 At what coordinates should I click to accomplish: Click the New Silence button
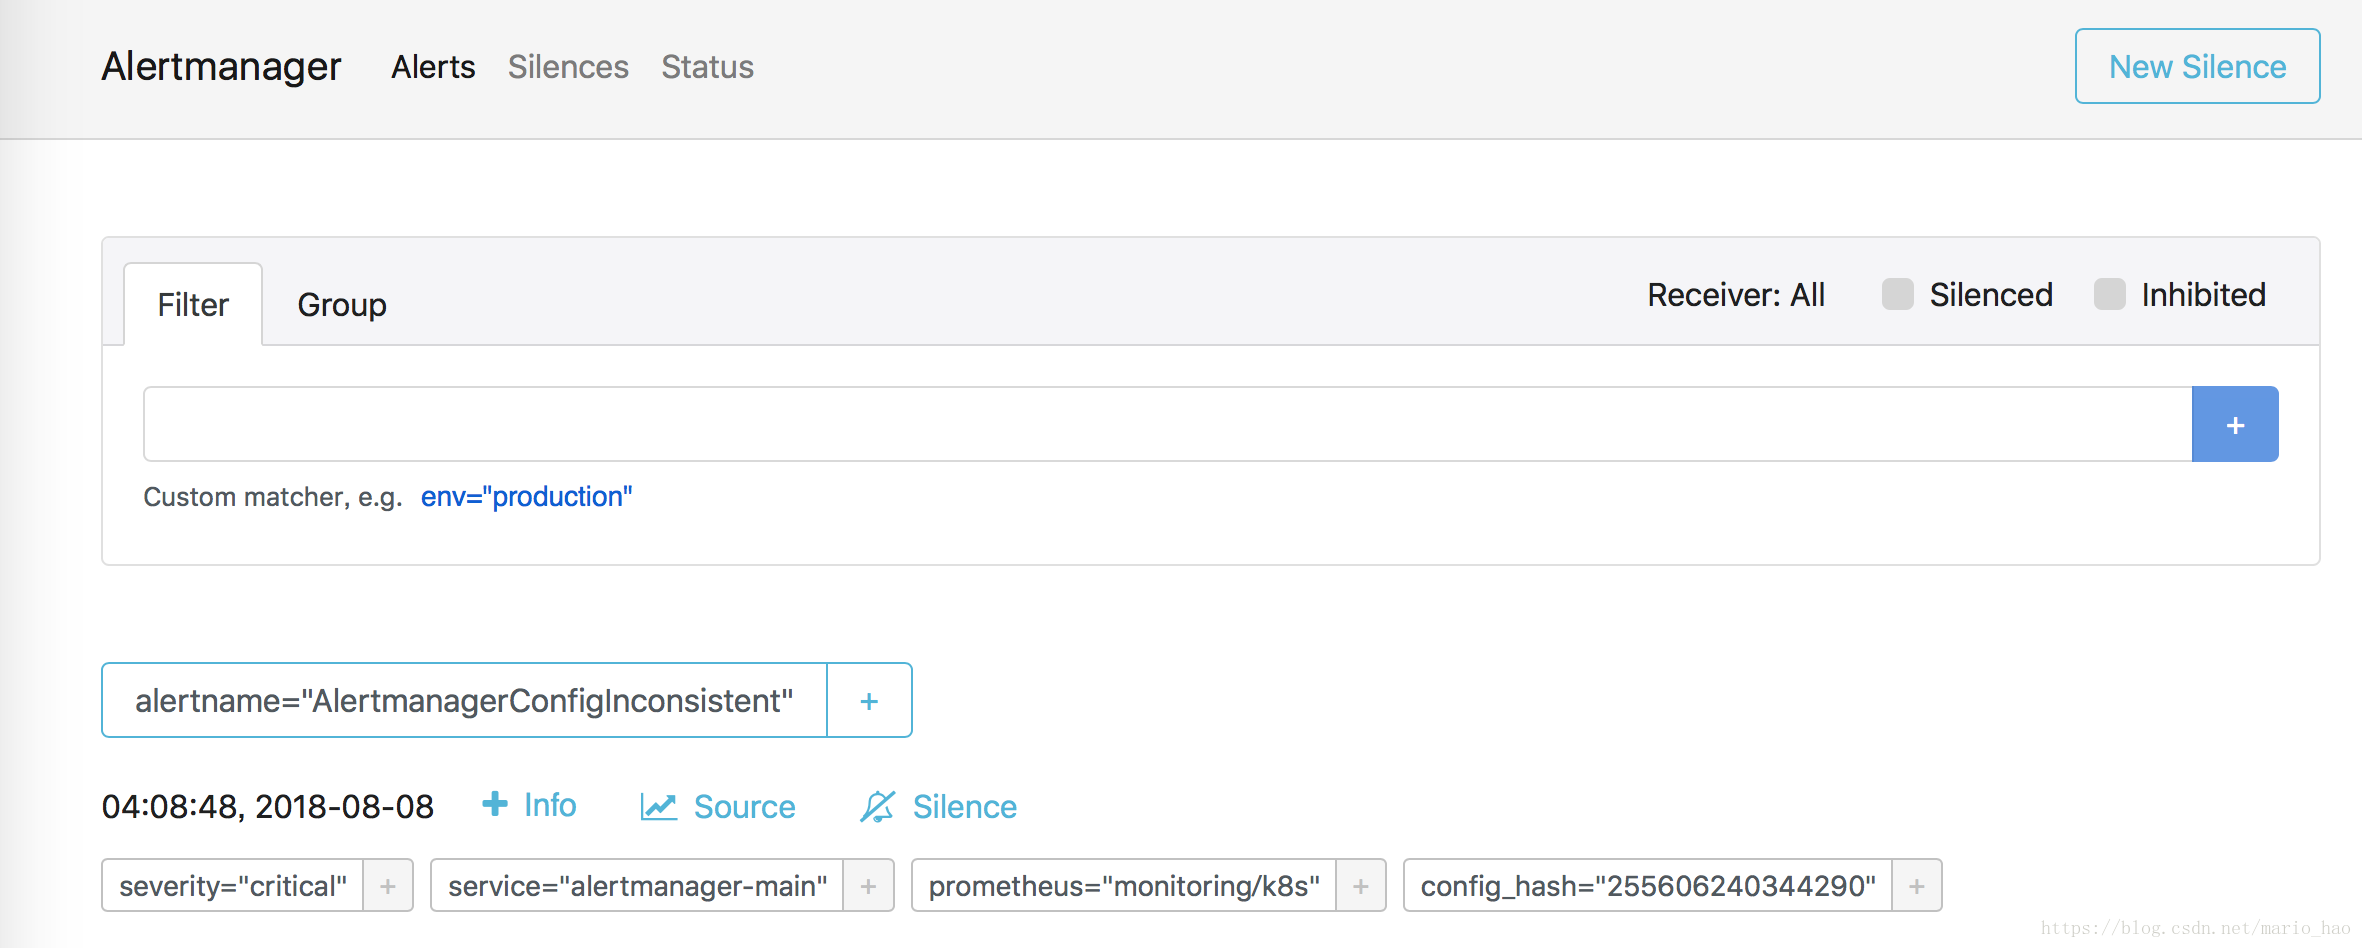pos(2197,66)
